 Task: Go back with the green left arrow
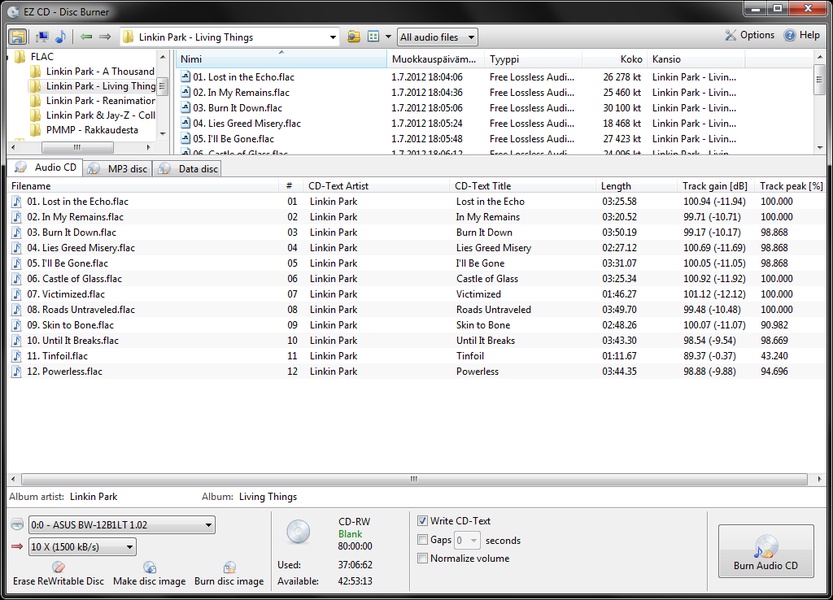click(86, 37)
